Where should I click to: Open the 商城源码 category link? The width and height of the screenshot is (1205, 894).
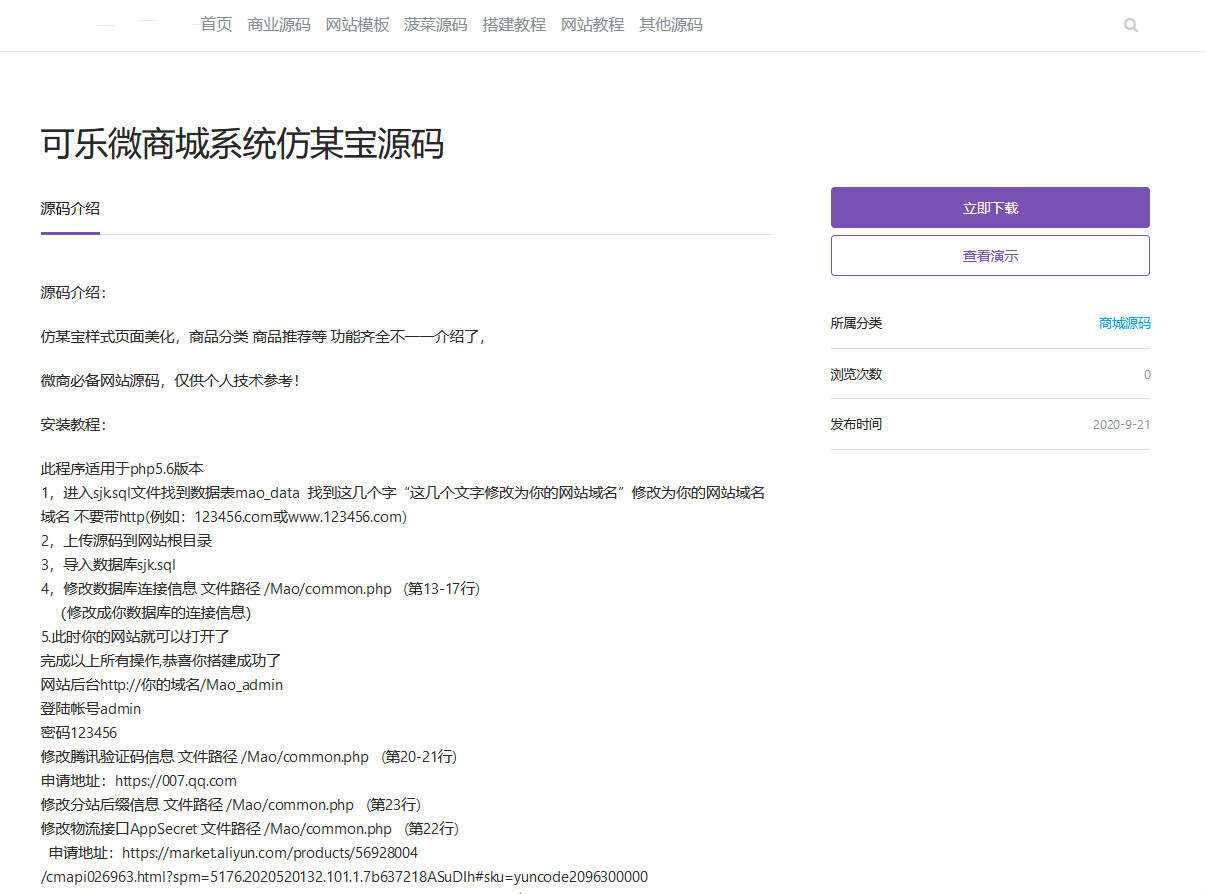coord(1123,323)
